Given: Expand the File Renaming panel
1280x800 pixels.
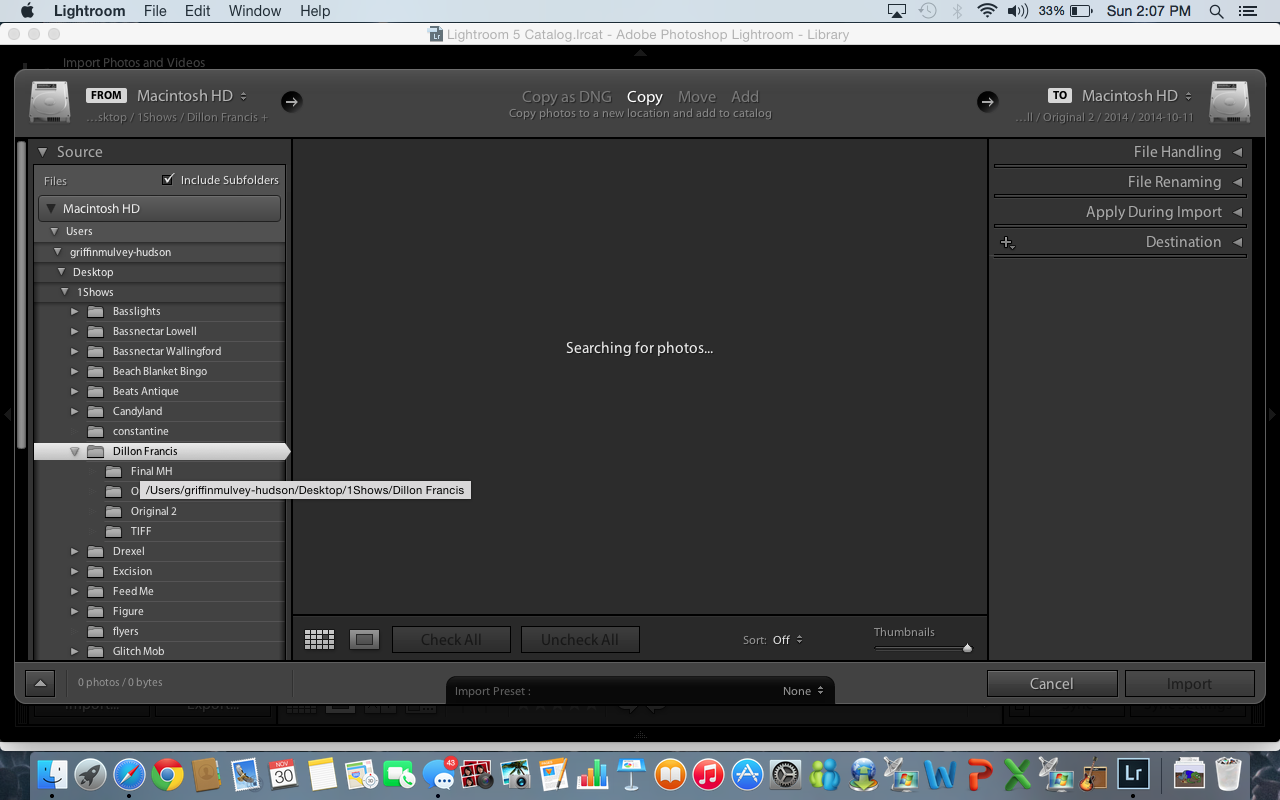Looking at the screenshot, I should tap(1237, 182).
